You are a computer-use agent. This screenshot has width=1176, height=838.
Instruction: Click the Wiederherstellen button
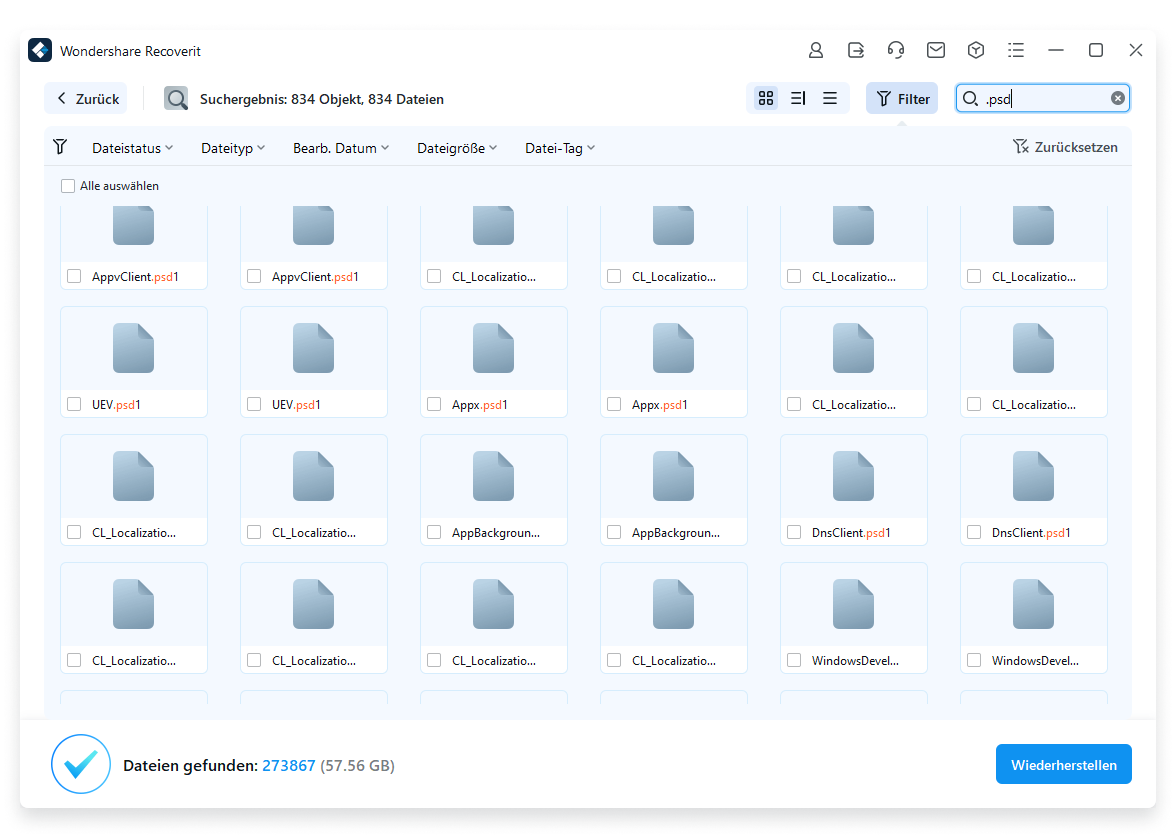(x=1064, y=764)
